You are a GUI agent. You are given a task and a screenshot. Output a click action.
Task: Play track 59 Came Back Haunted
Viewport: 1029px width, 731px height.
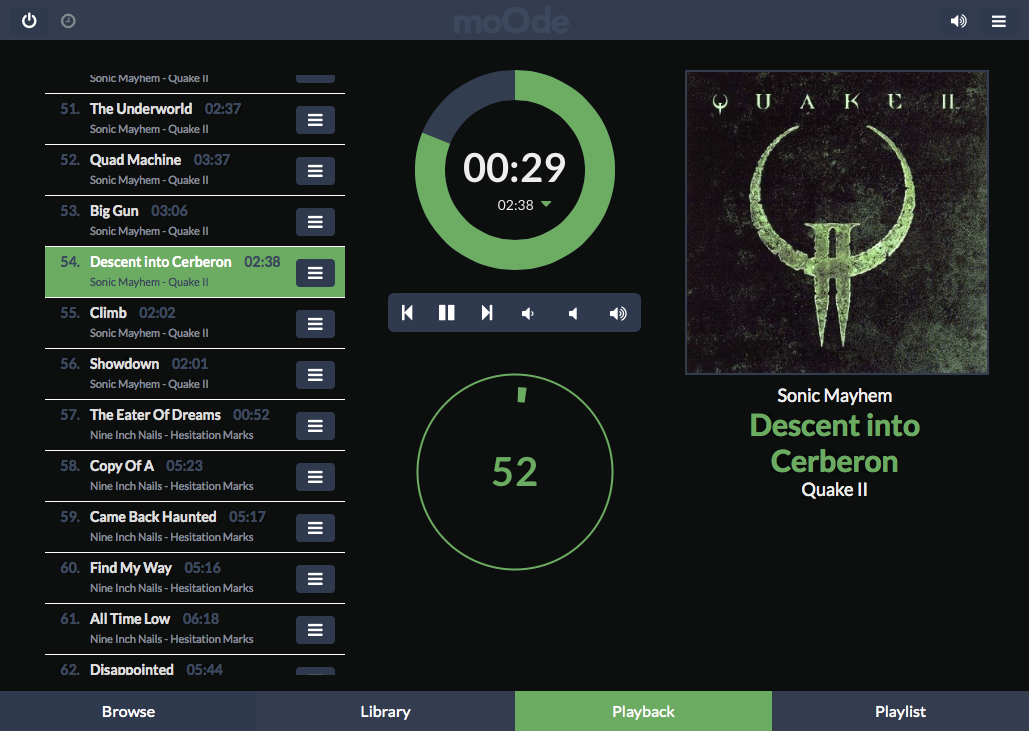pyautogui.click(x=195, y=527)
